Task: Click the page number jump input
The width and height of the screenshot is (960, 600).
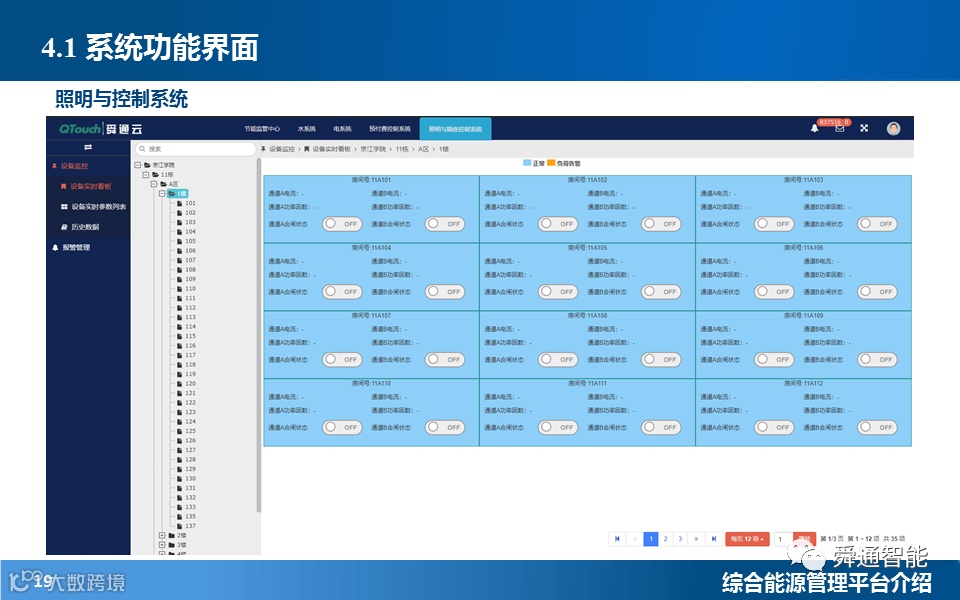Action: (783, 539)
